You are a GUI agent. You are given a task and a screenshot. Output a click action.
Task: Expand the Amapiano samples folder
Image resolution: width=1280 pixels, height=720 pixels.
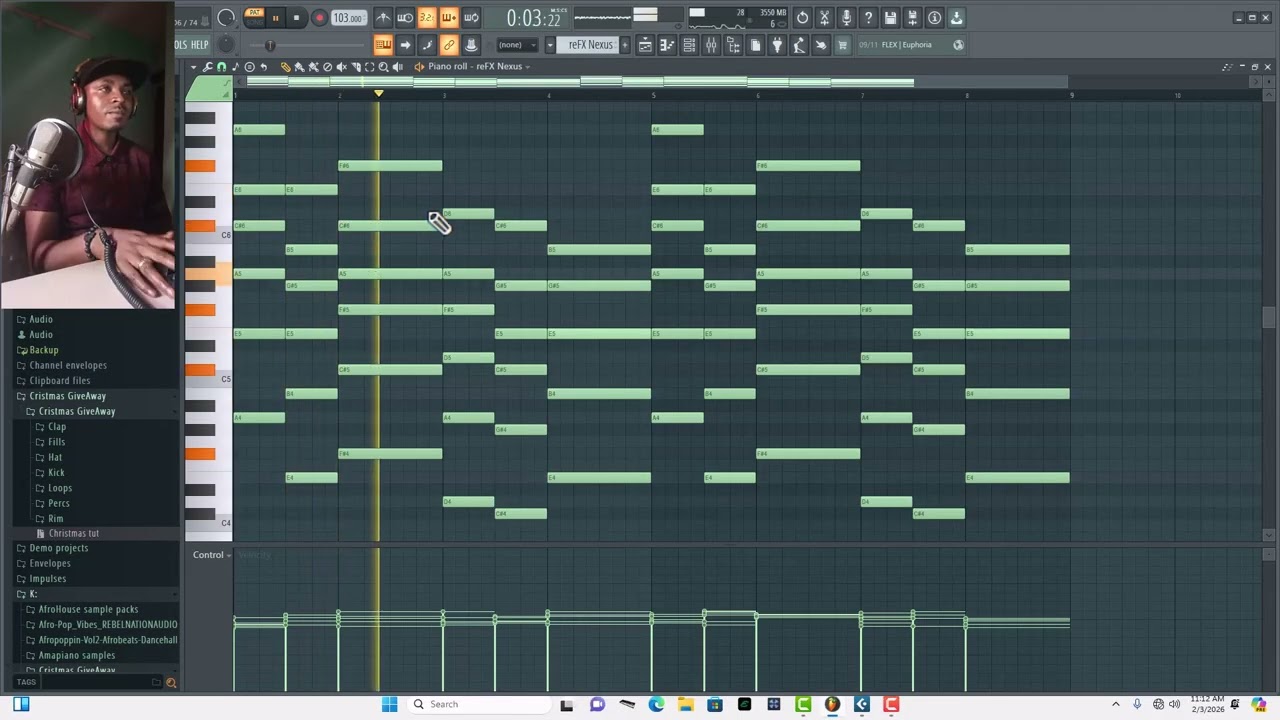[x=77, y=656]
